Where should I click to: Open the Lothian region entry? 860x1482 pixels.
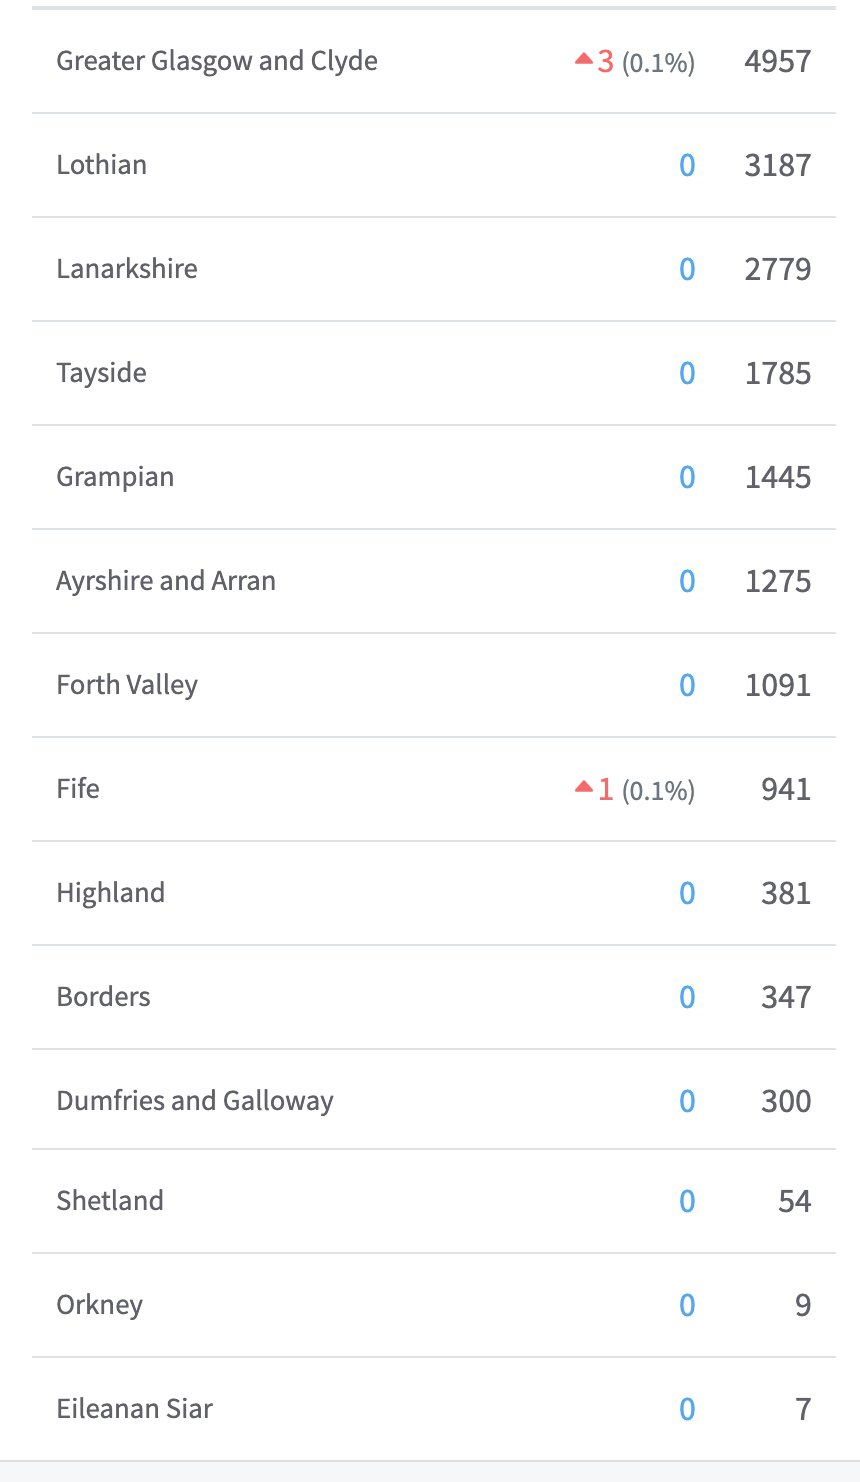(x=101, y=165)
